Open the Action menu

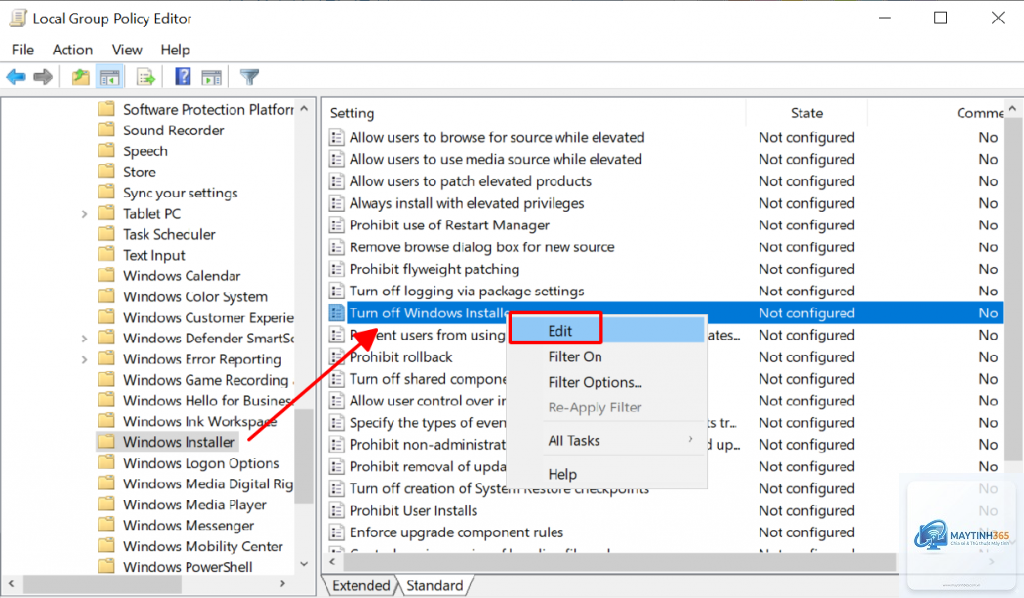click(72, 50)
